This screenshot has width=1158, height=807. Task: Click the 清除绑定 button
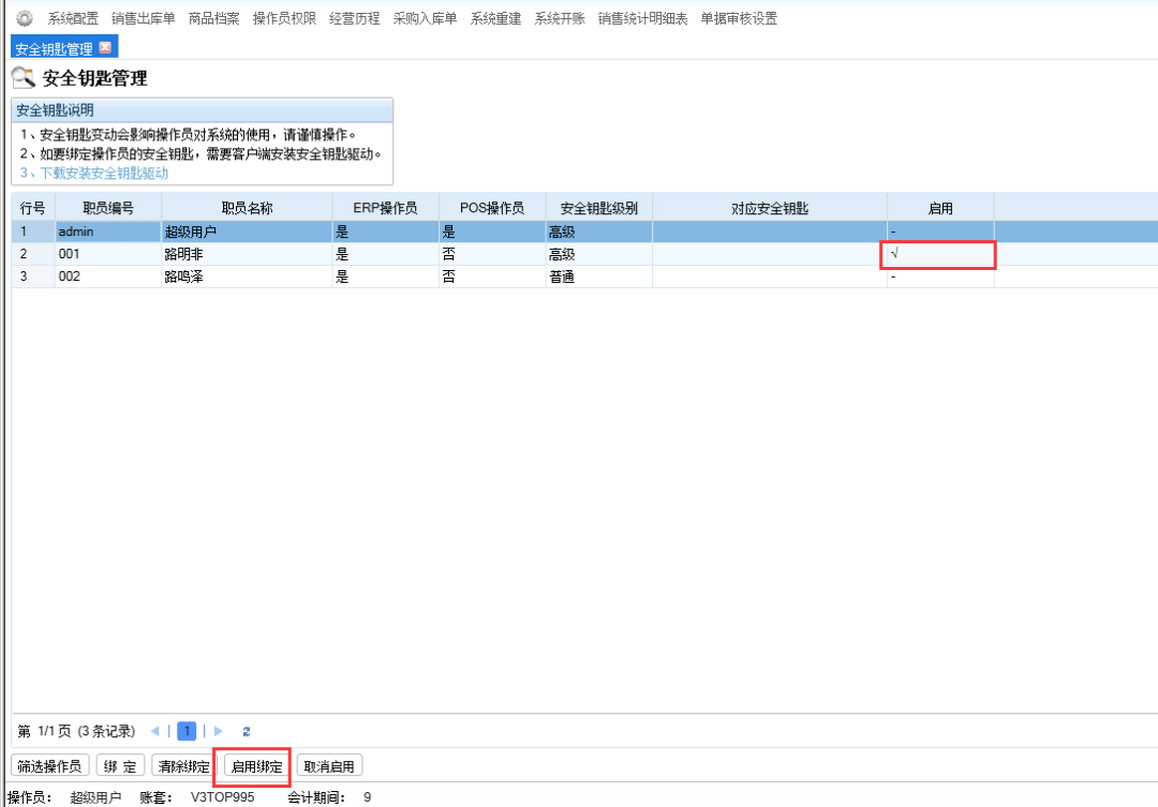point(184,767)
